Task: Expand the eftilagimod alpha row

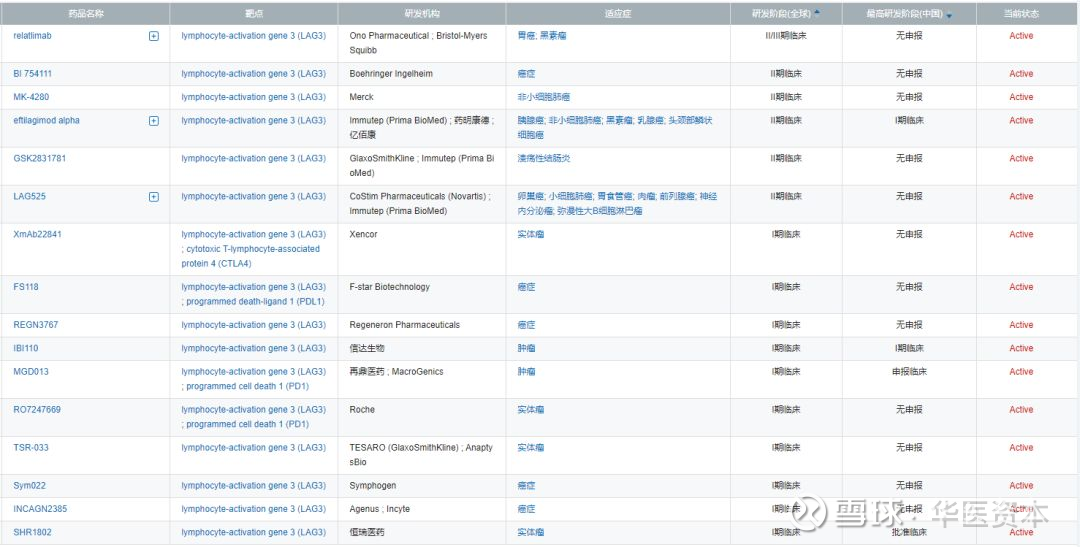Action: pos(154,121)
